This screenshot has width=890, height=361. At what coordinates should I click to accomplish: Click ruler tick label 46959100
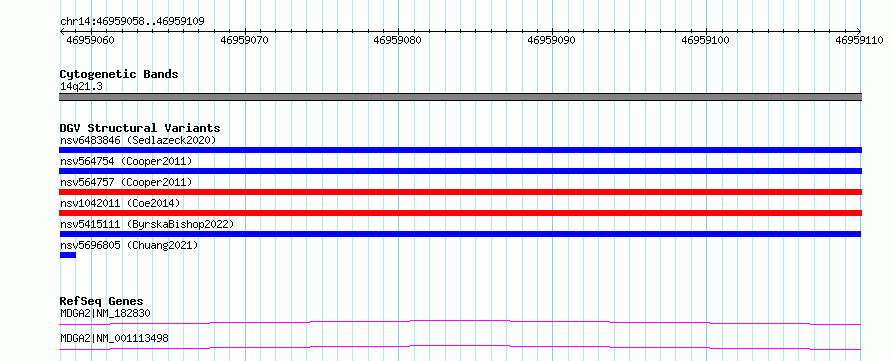click(706, 40)
